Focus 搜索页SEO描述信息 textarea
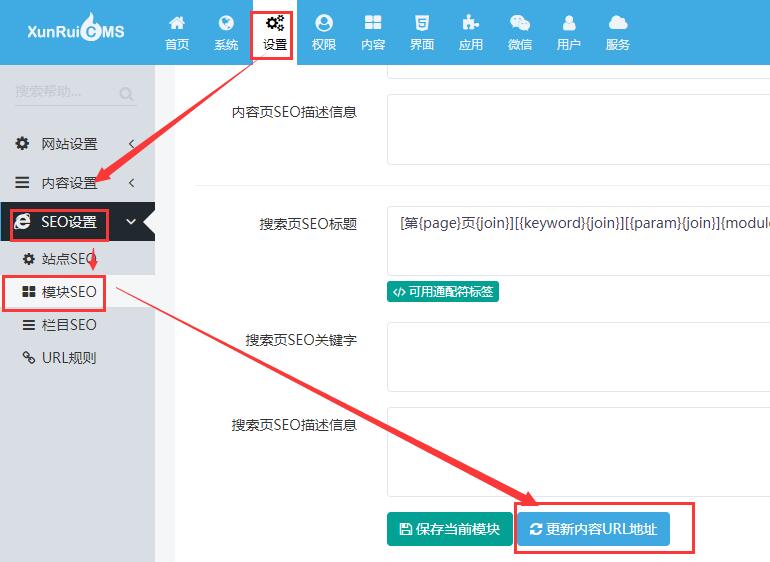770x562 pixels. [578, 452]
